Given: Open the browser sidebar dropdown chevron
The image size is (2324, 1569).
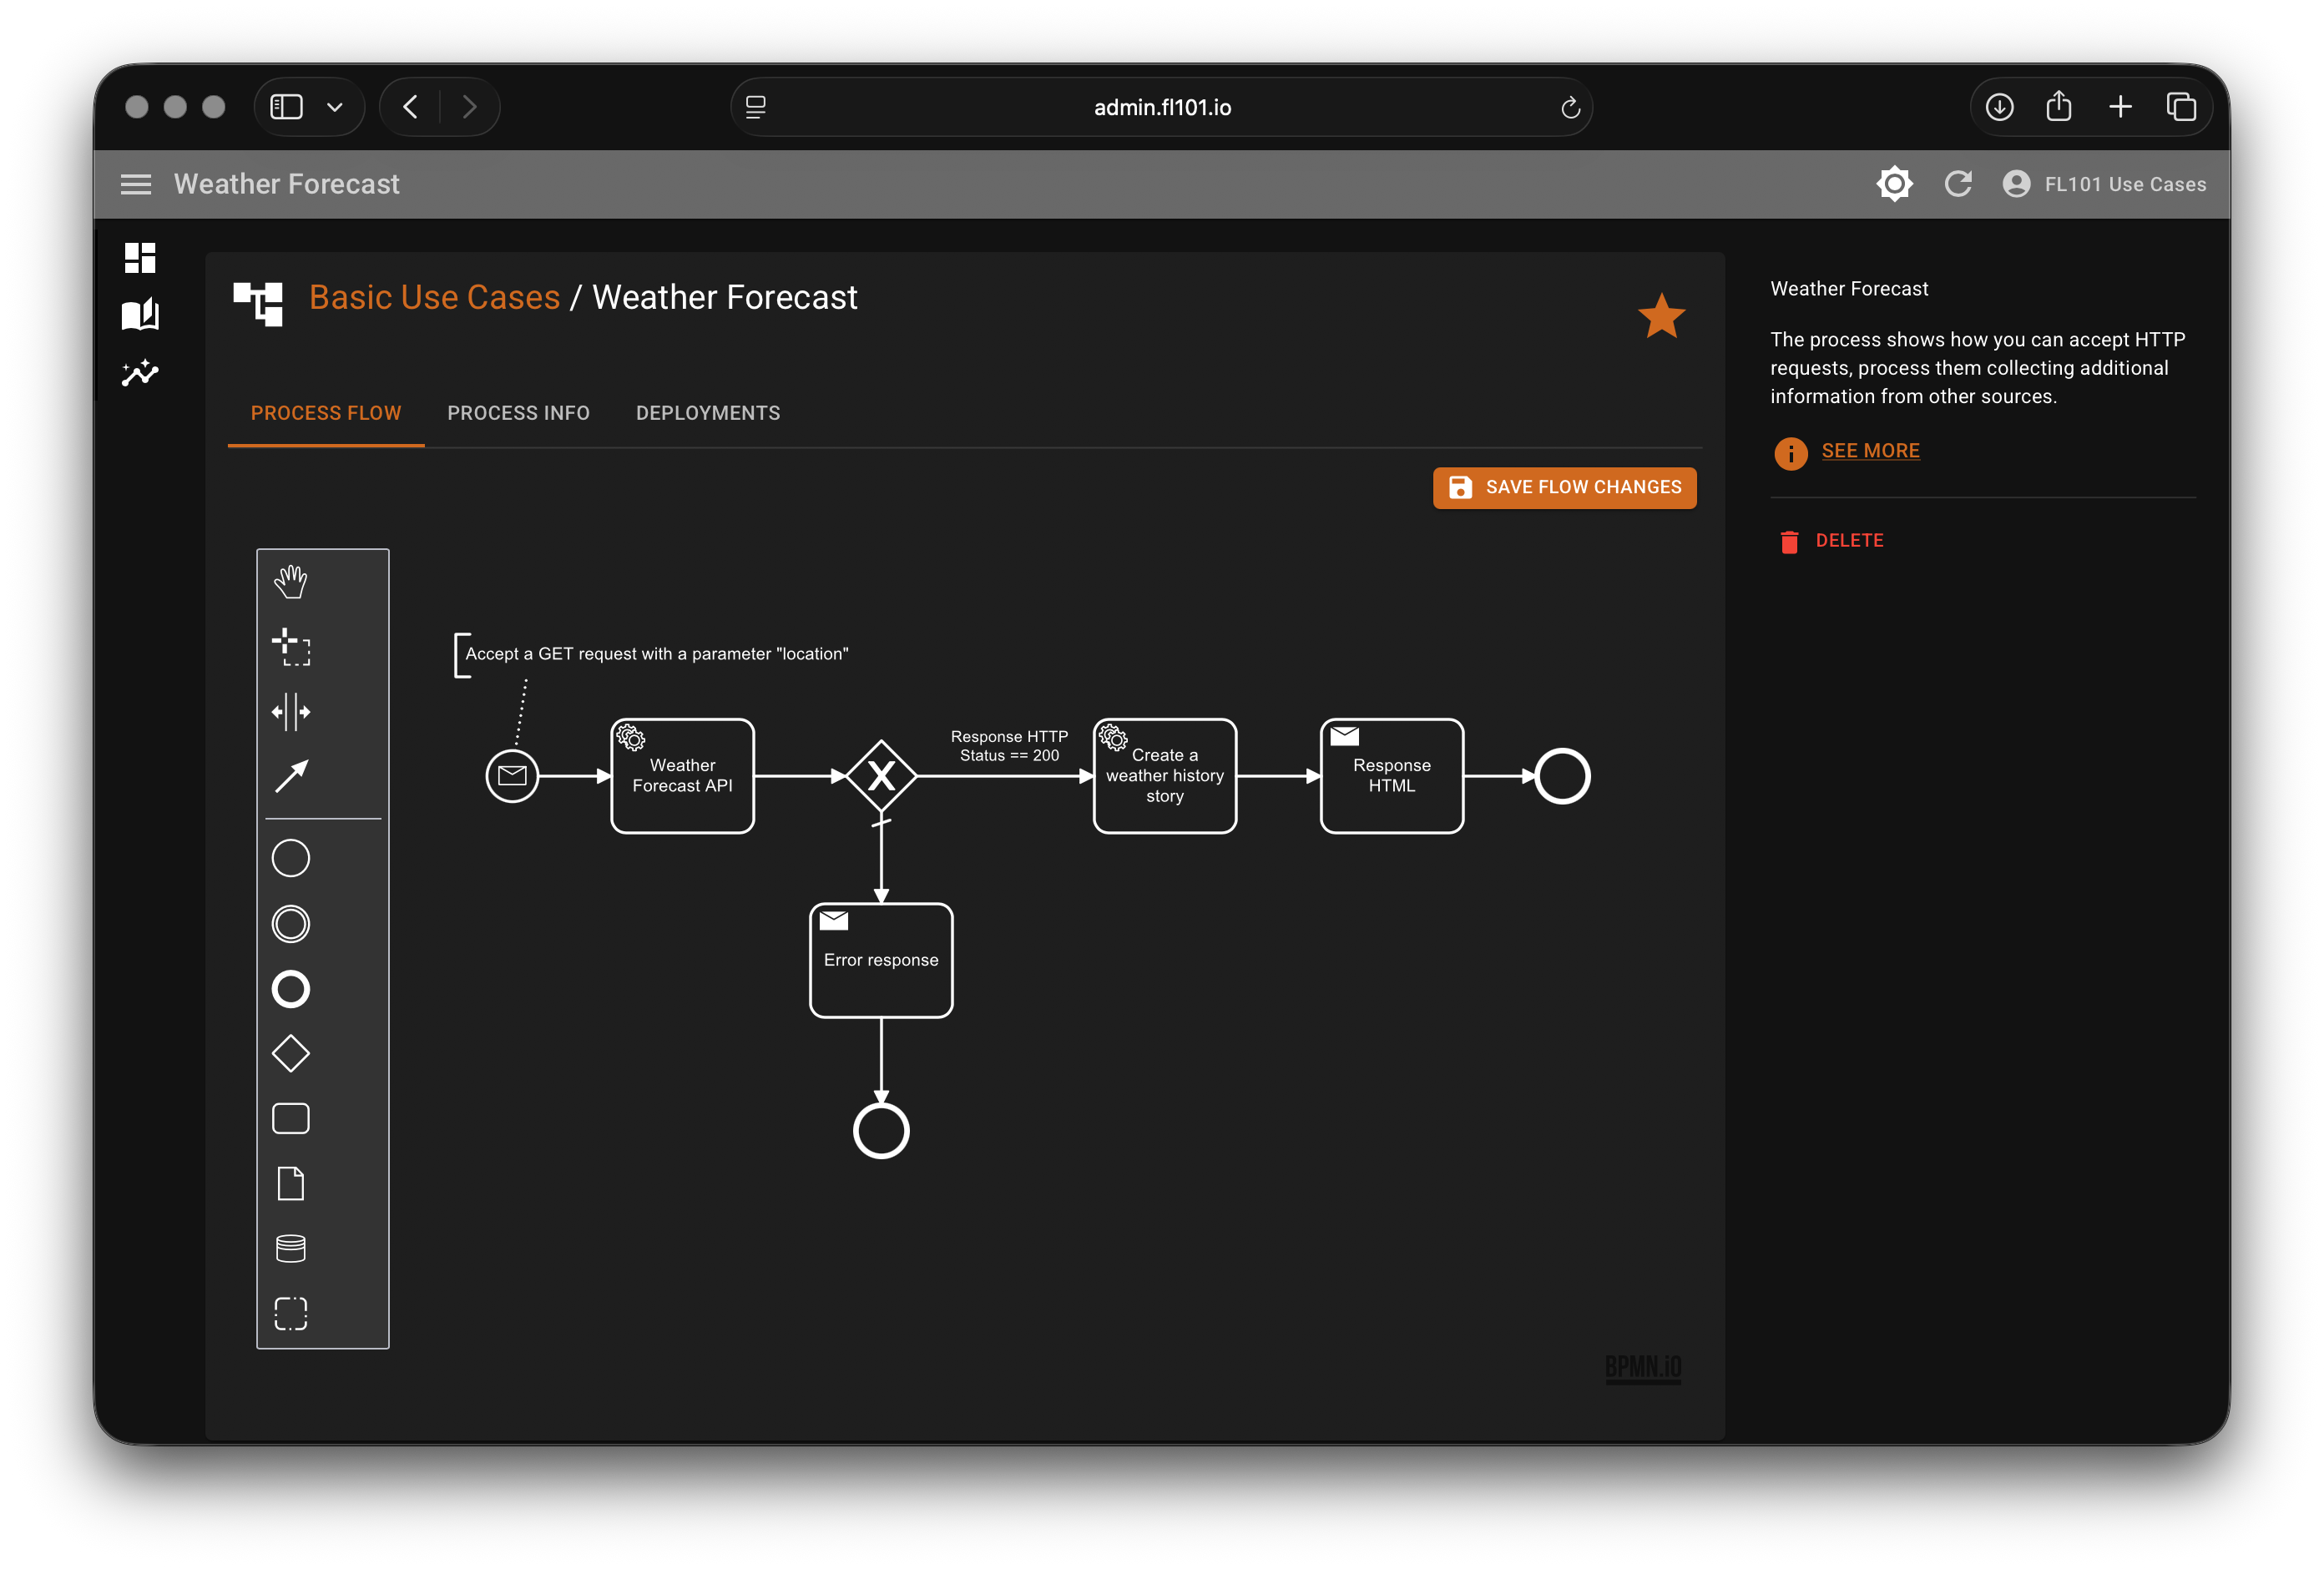Looking at the screenshot, I should [x=335, y=107].
